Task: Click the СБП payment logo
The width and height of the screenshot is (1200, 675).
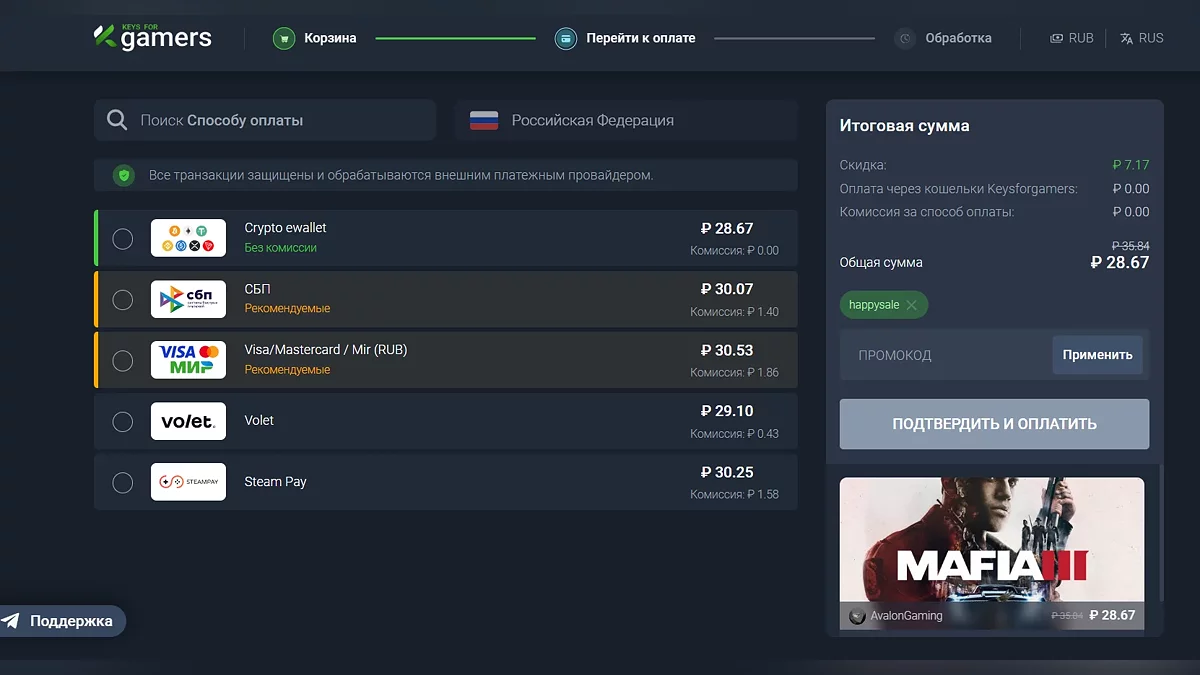Action: pyautogui.click(x=188, y=299)
